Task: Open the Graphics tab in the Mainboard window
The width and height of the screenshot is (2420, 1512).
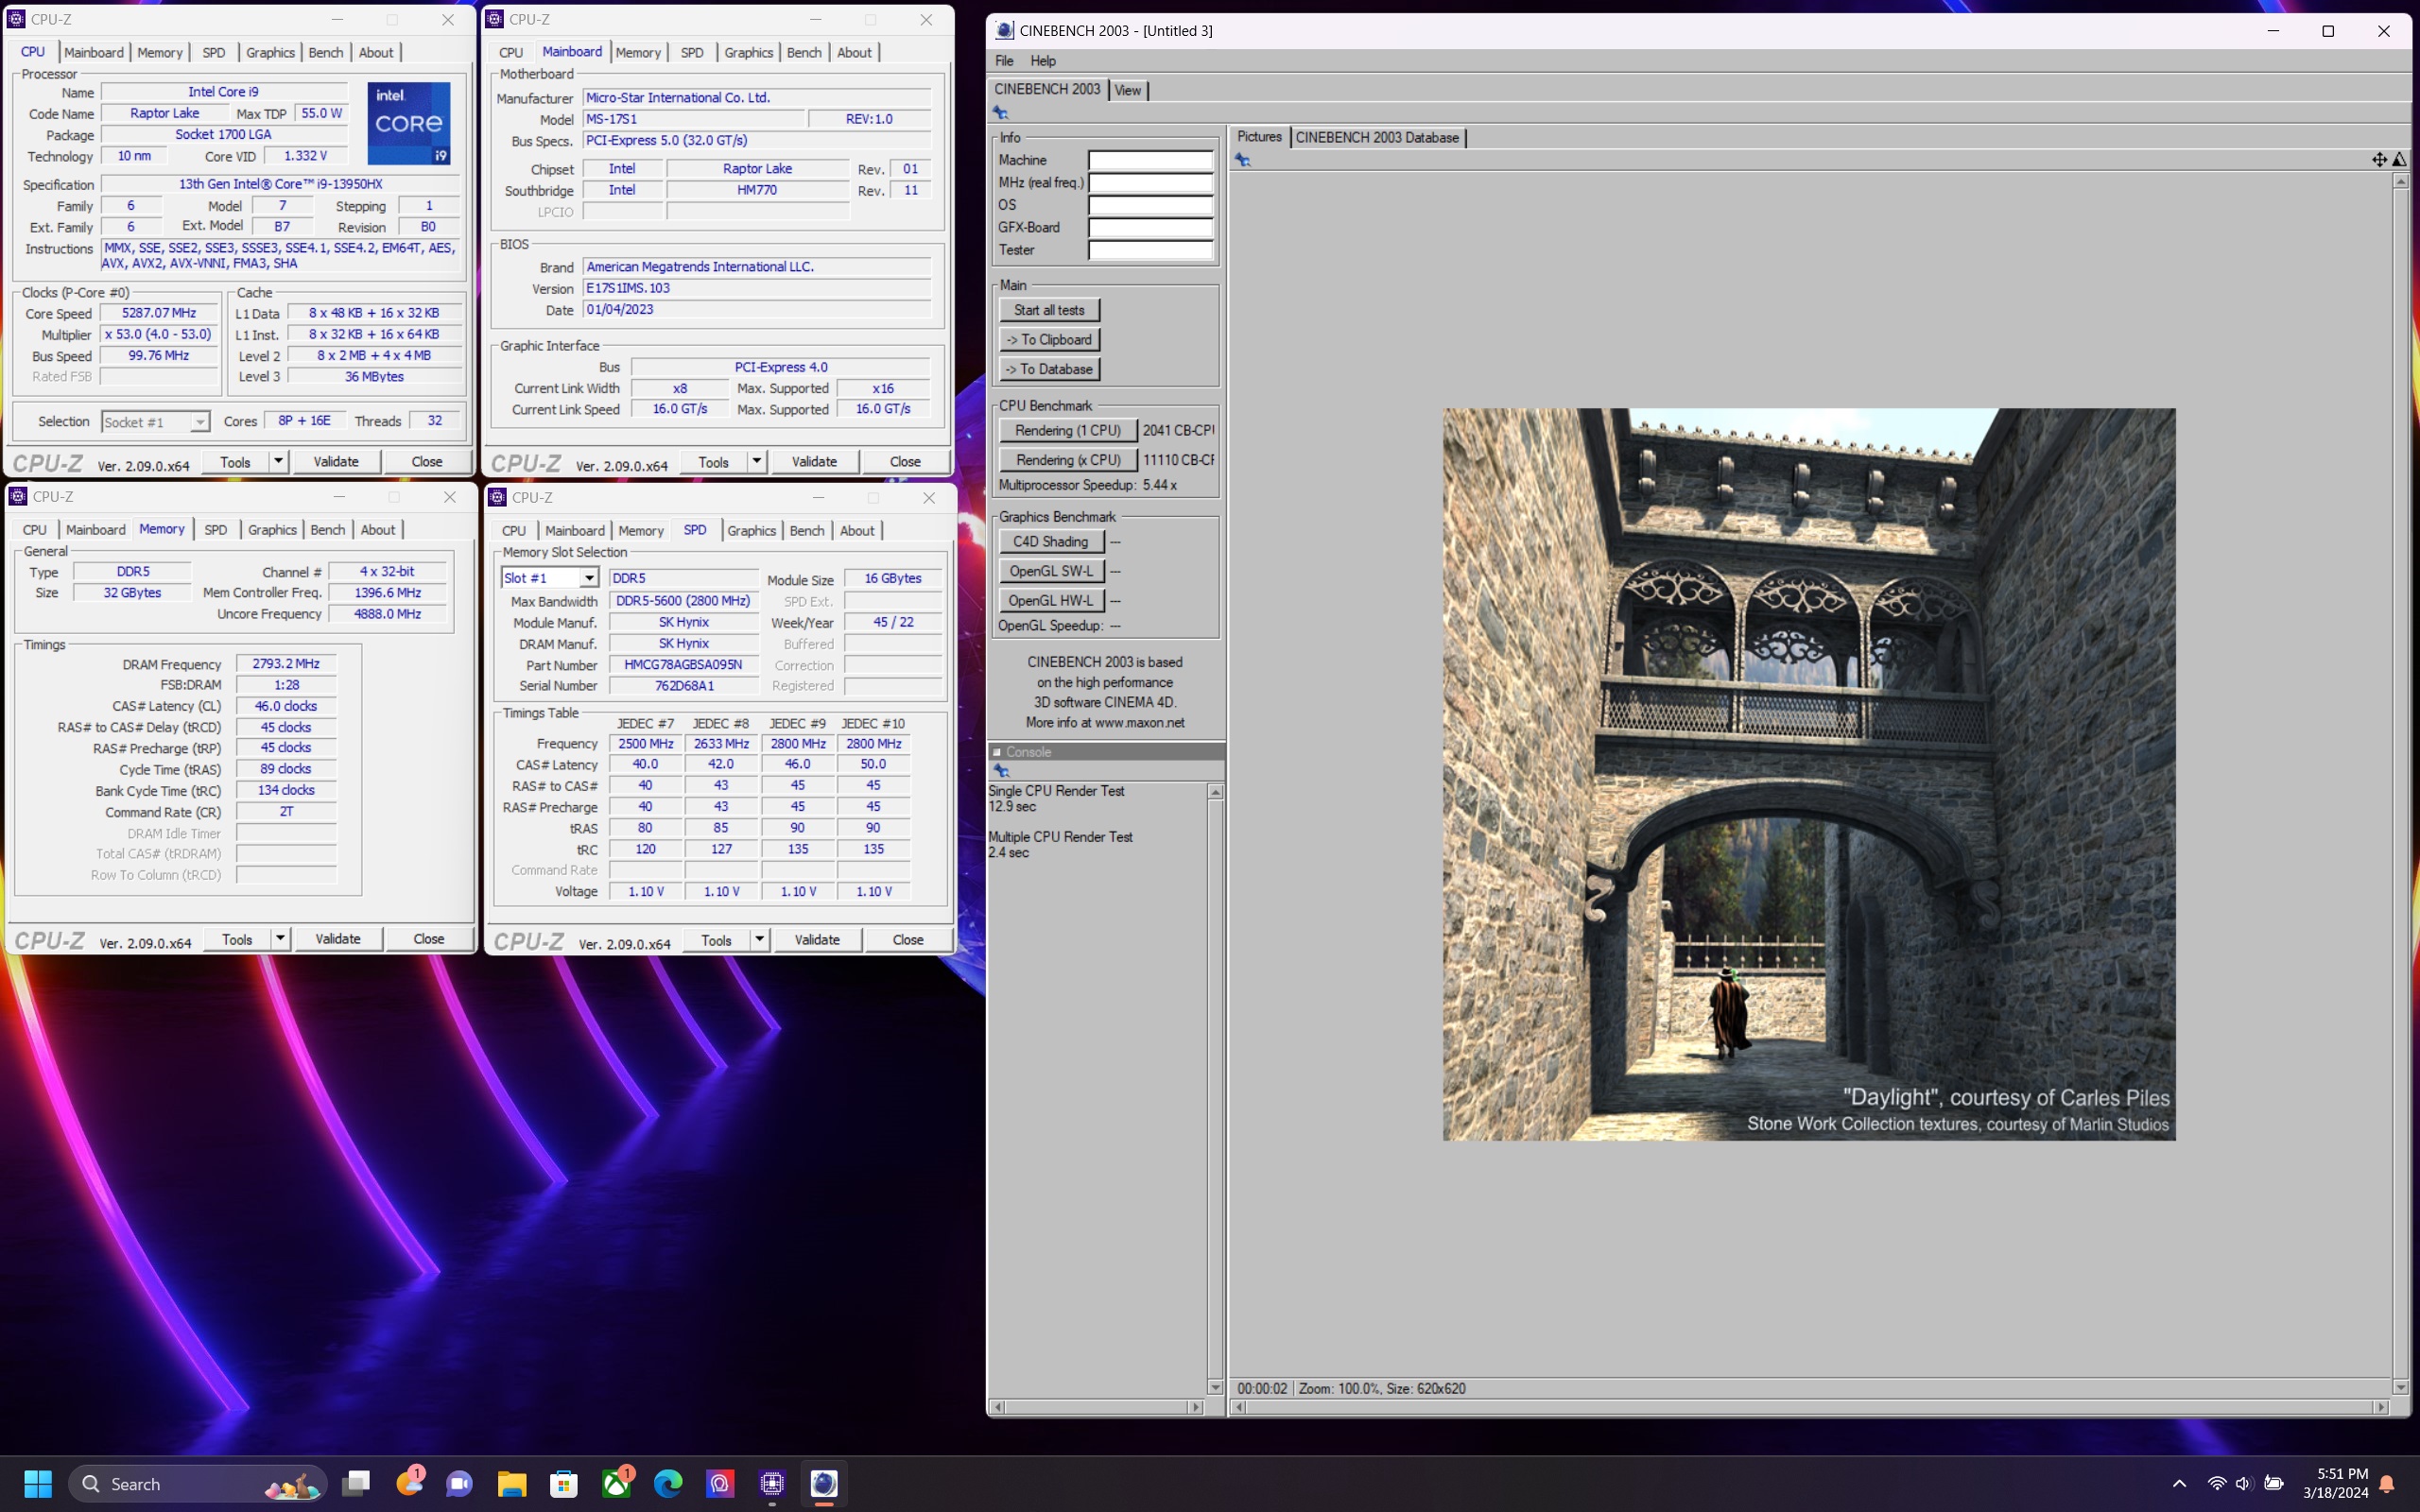Action: pos(749,52)
